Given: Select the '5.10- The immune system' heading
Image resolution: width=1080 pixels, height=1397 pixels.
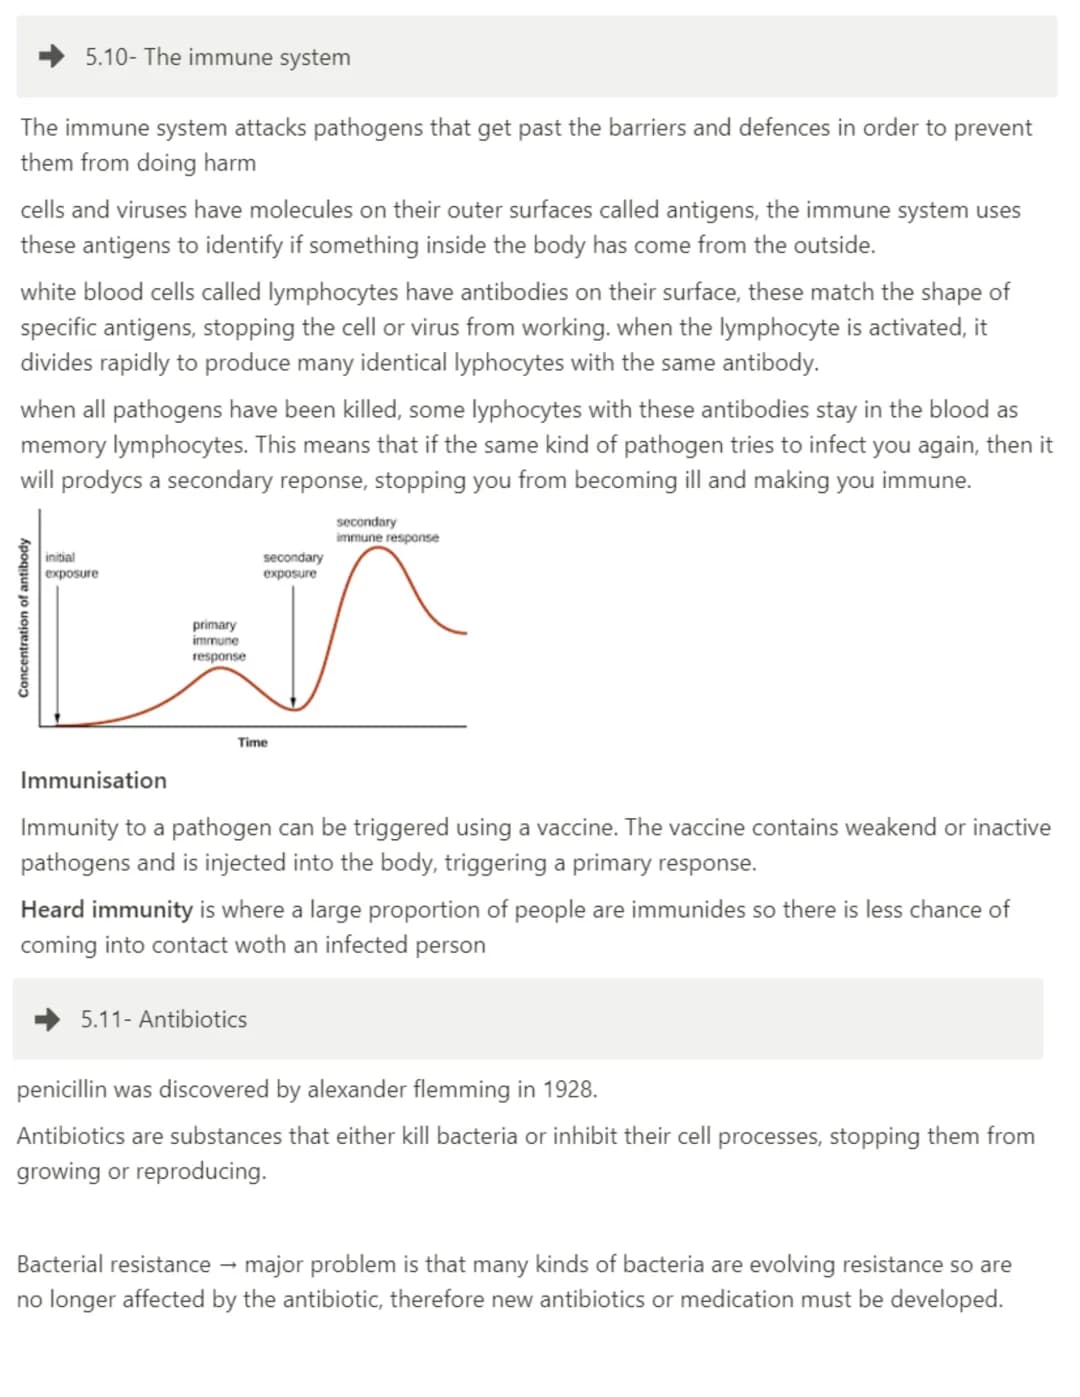Looking at the screenshot, I should (x=218, y=57).
